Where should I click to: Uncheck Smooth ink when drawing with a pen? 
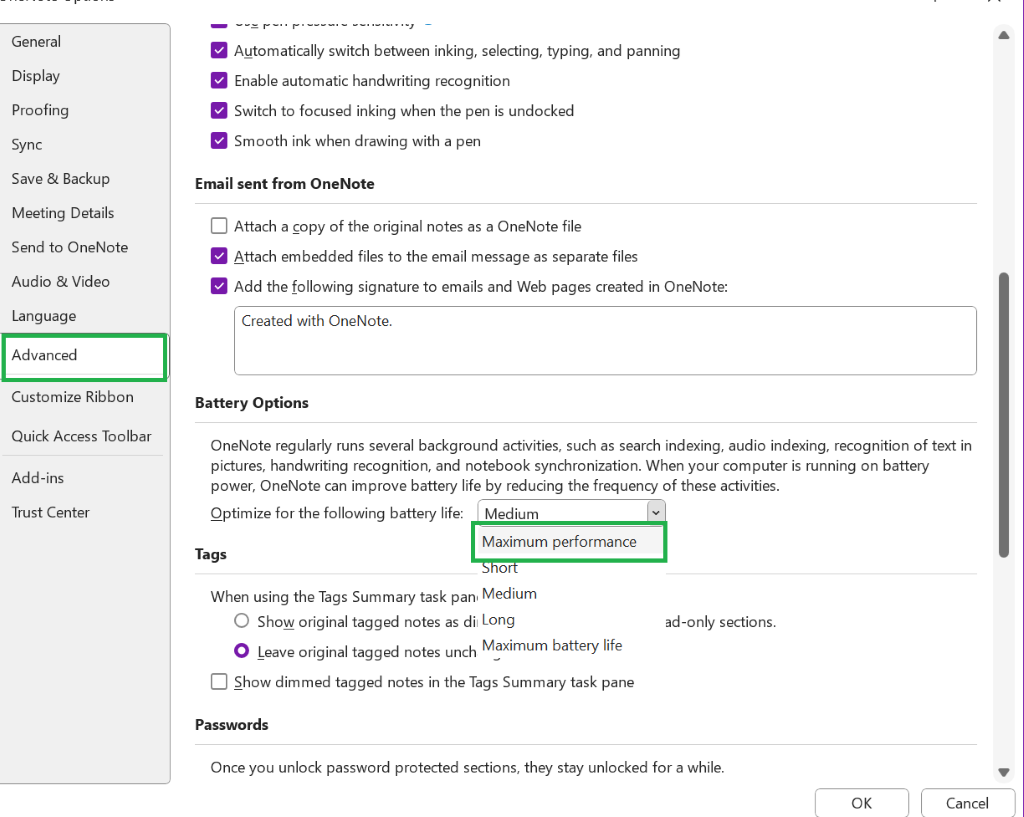click(219, 140)
